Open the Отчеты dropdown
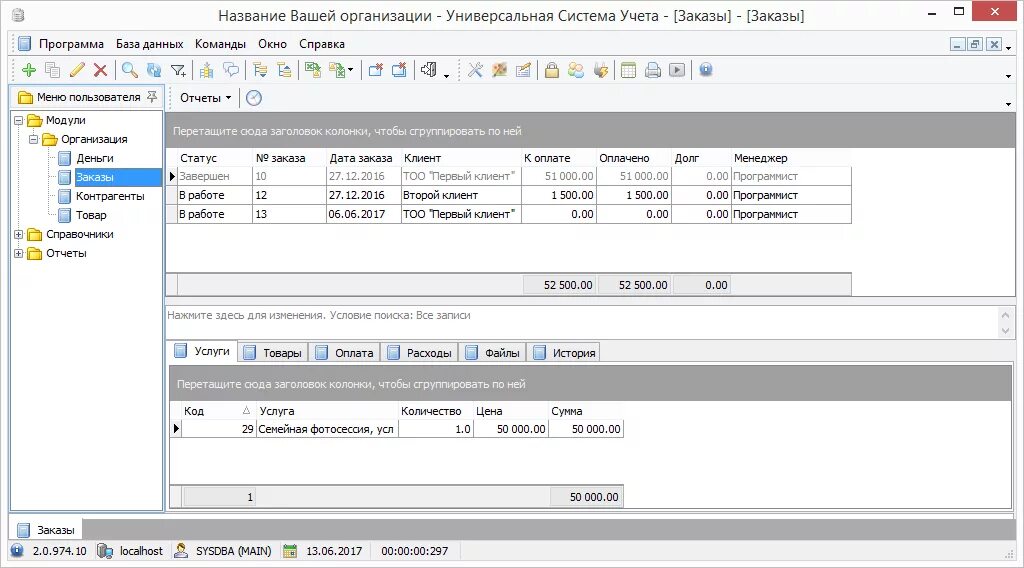Viewport: 1024px width, 568px height. (x=205, y=98)
